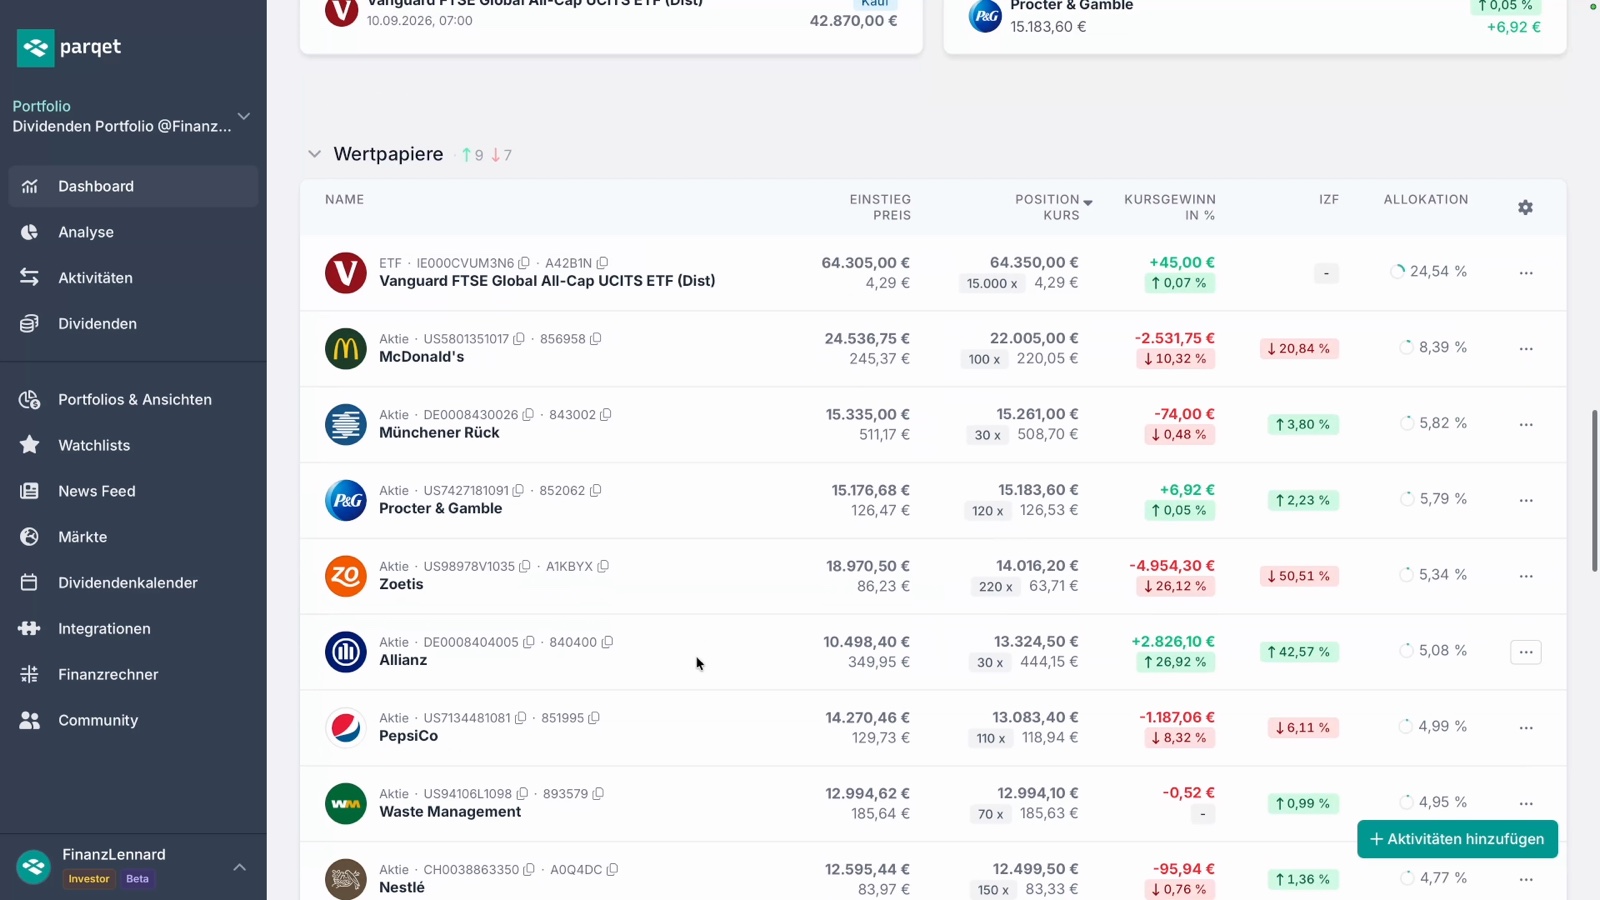This screenshot has height=900, width=1600.
Task: Click the Kursgewinn in % column header
Action: 1170,207
